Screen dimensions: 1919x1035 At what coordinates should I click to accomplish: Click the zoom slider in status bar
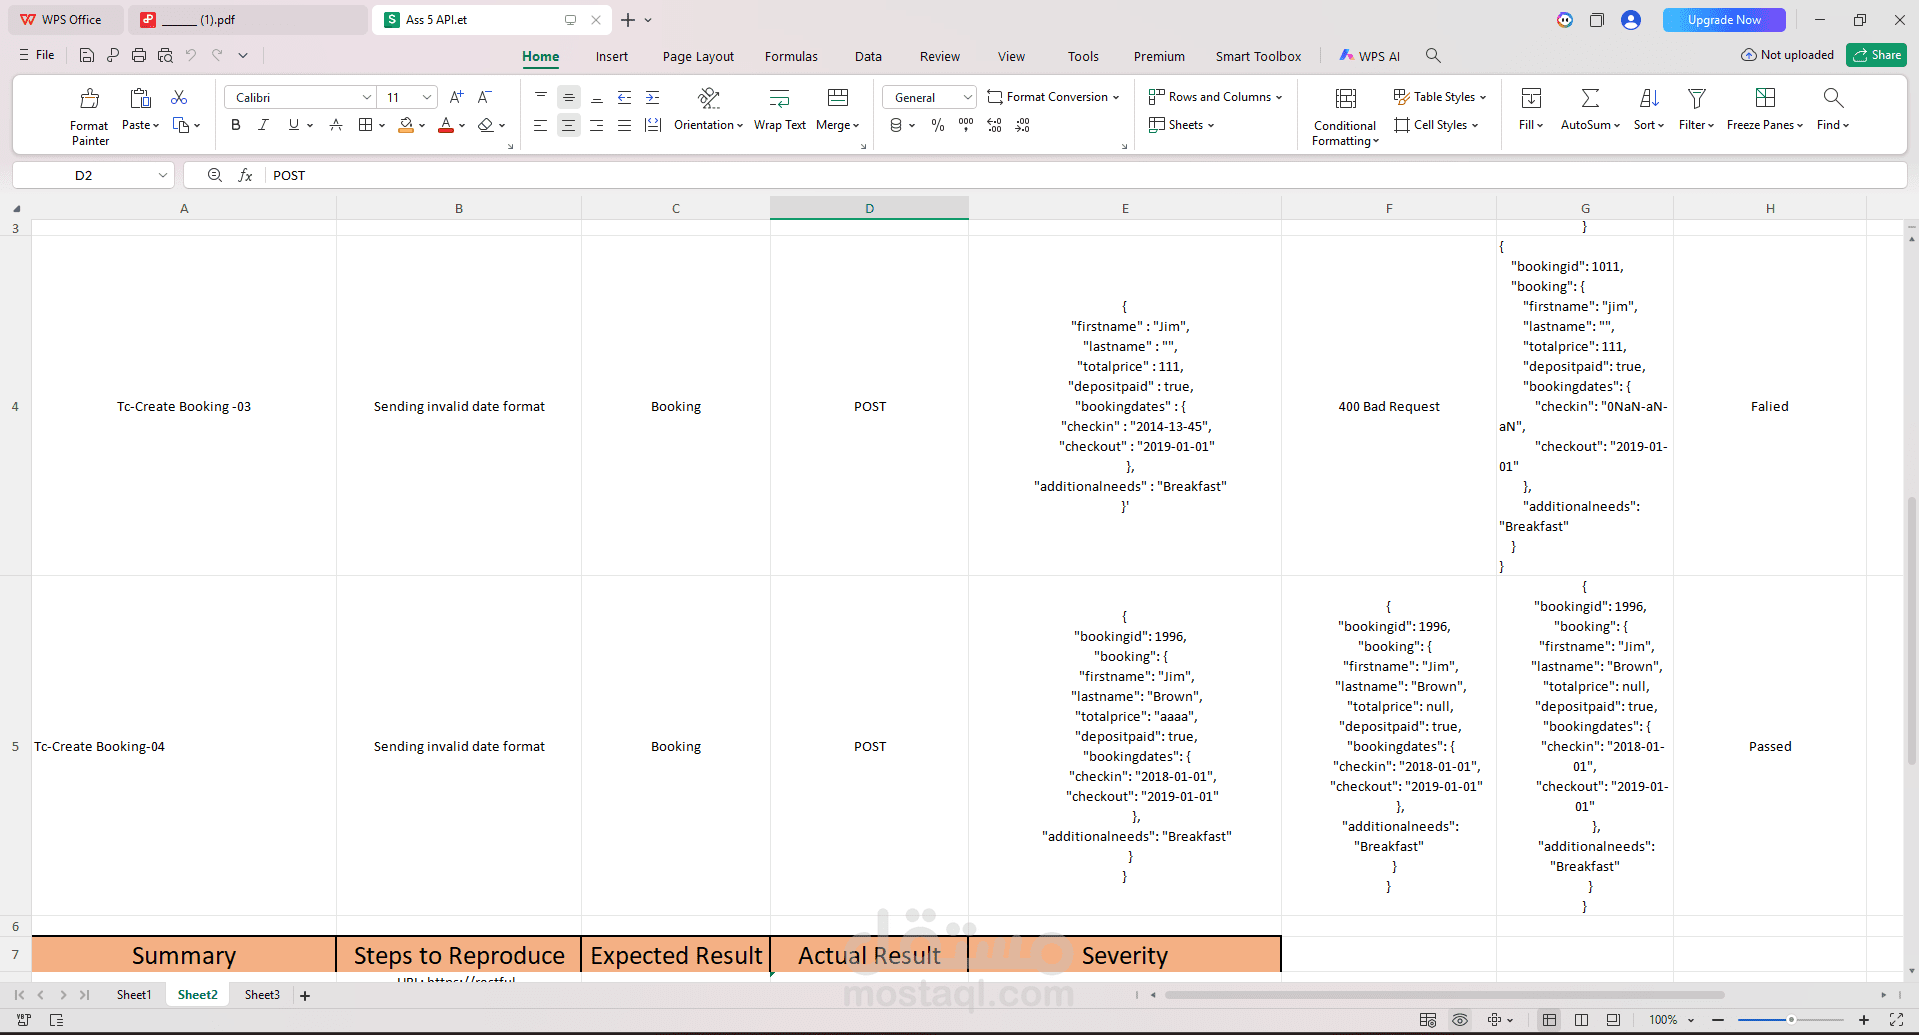tap(1791, 1019)
